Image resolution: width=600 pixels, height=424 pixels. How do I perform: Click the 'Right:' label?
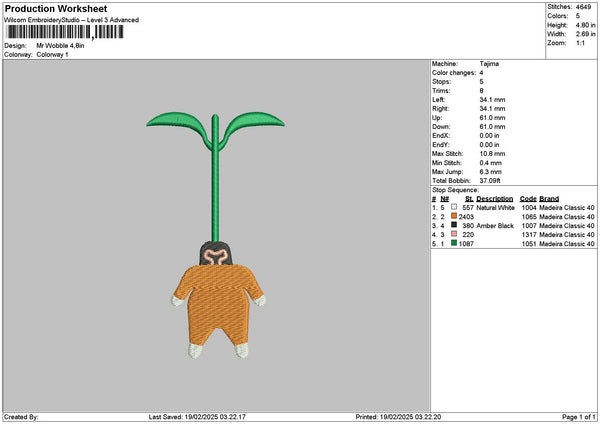(x=440, y=109)
